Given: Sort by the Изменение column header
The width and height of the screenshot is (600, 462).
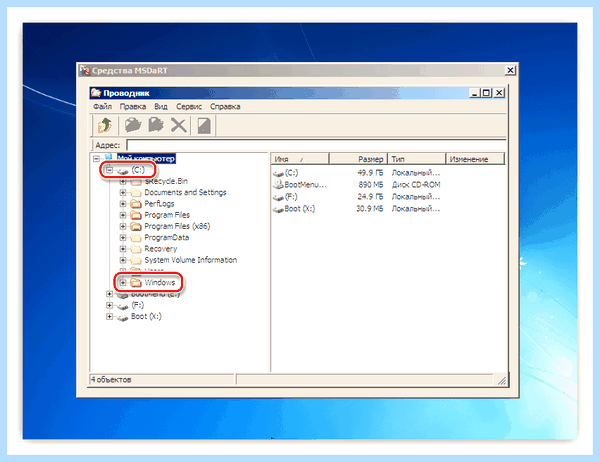Looking at the screenshot, I should point(475,159).
